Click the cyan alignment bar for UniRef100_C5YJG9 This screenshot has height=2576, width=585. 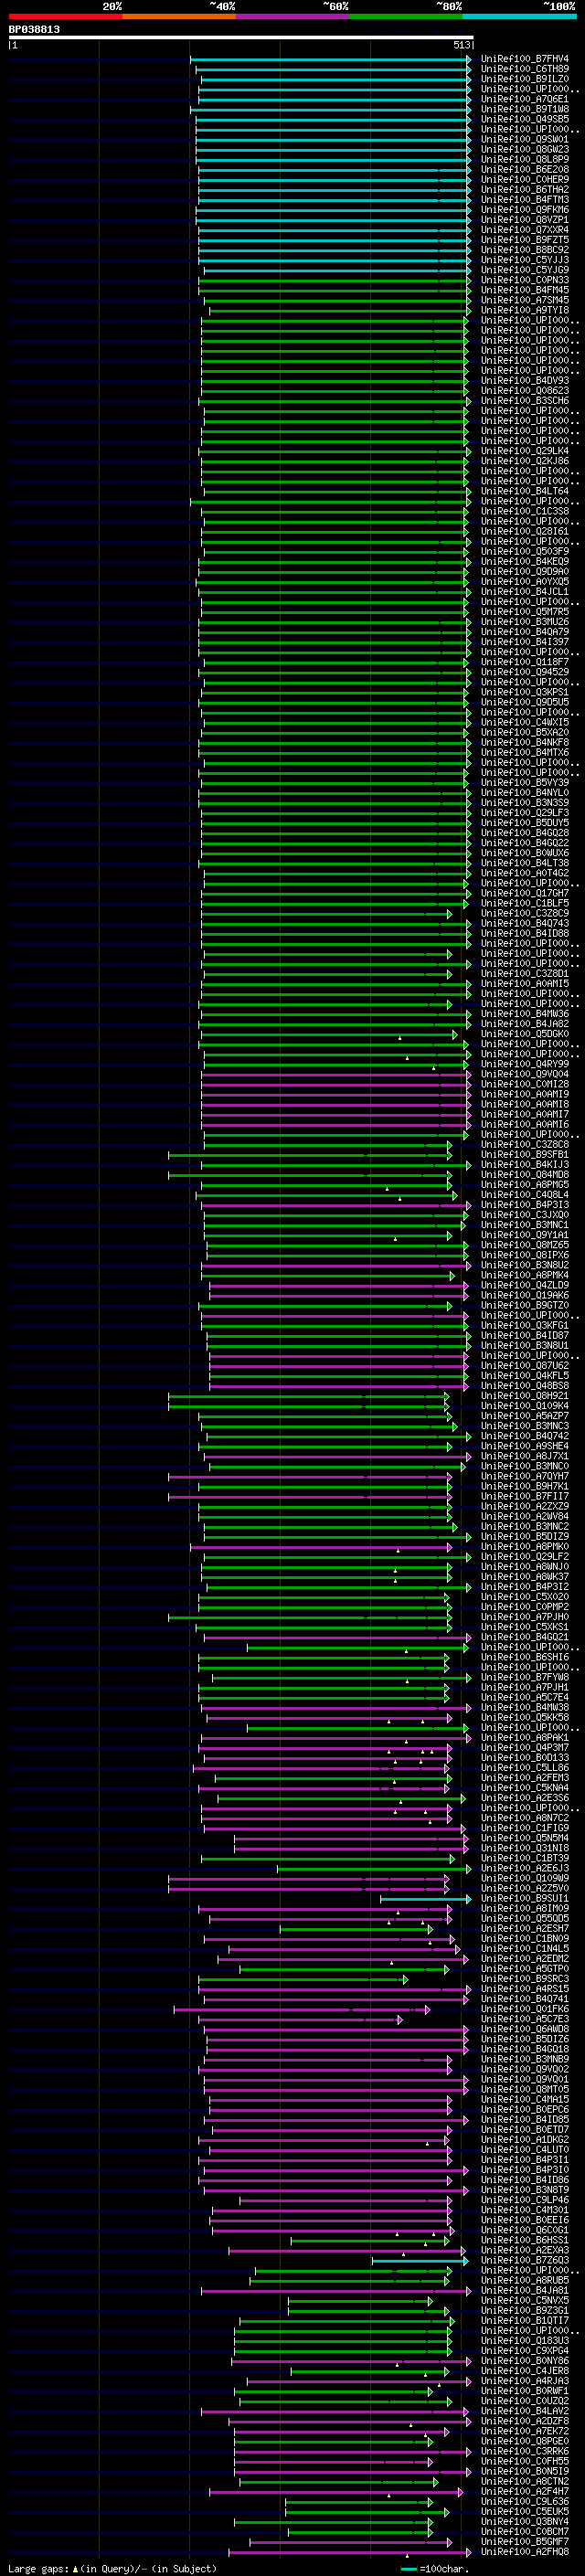click(x=337, y=270)
